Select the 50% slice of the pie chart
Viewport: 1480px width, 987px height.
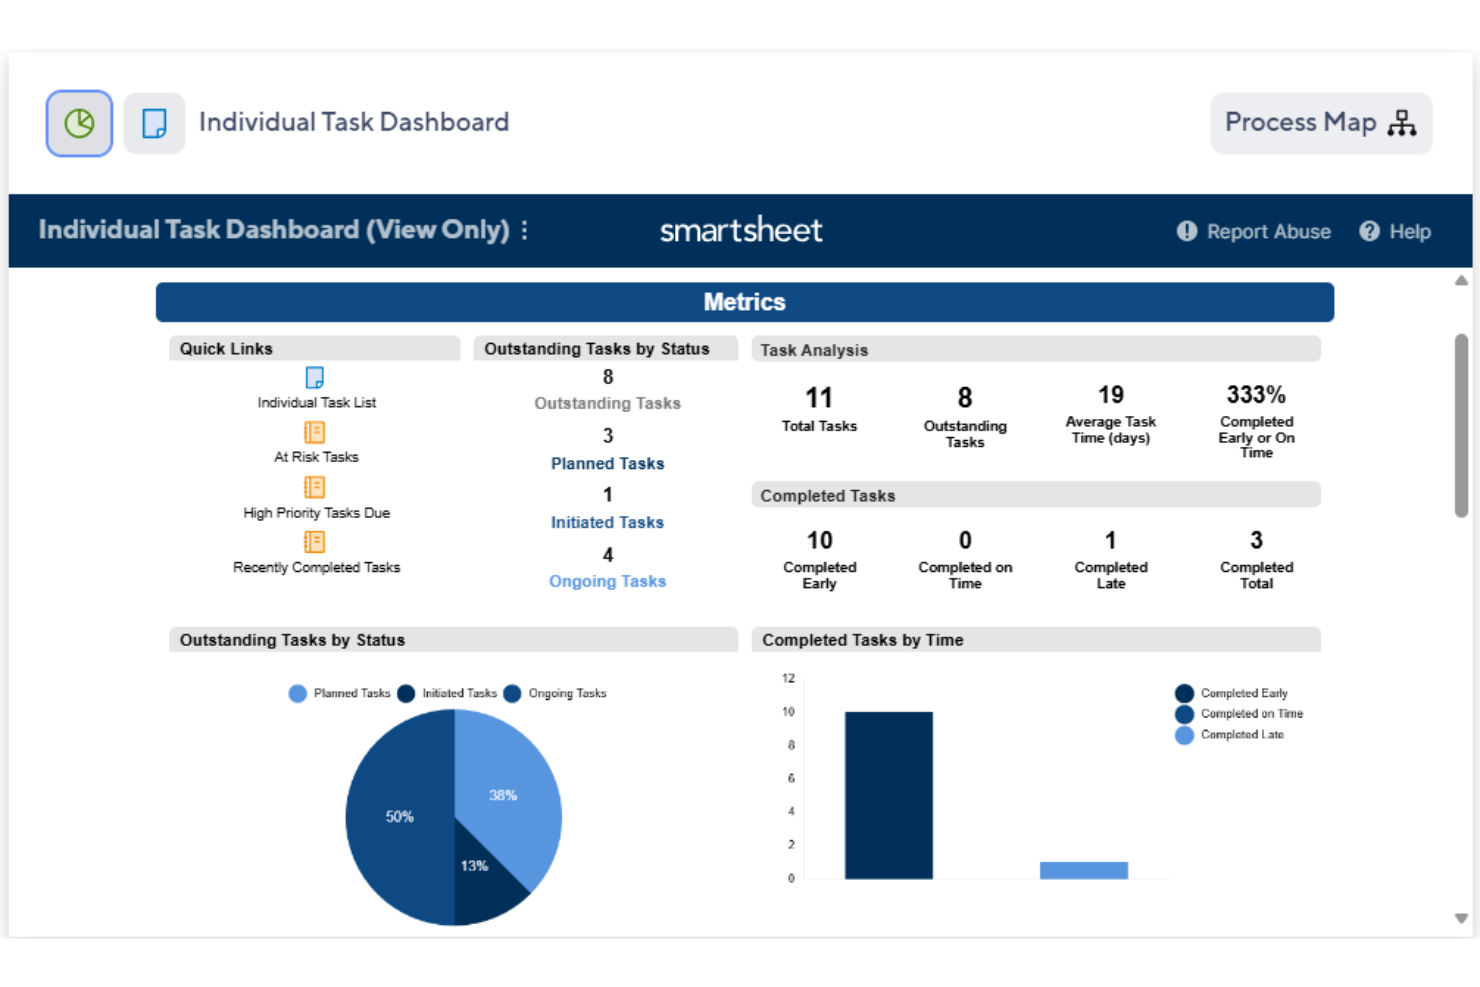pos(400,817)
